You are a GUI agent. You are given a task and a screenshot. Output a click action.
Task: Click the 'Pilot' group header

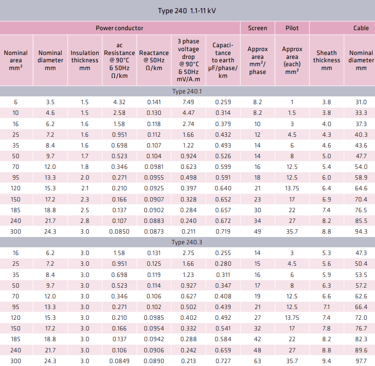pyautogui.click(x=292, y=28)
